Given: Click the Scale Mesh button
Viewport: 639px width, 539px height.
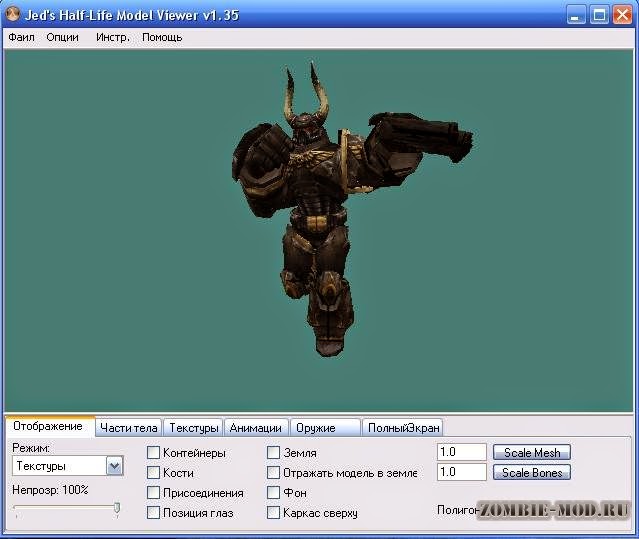Looking at the screenshot, I should [532, 452].
